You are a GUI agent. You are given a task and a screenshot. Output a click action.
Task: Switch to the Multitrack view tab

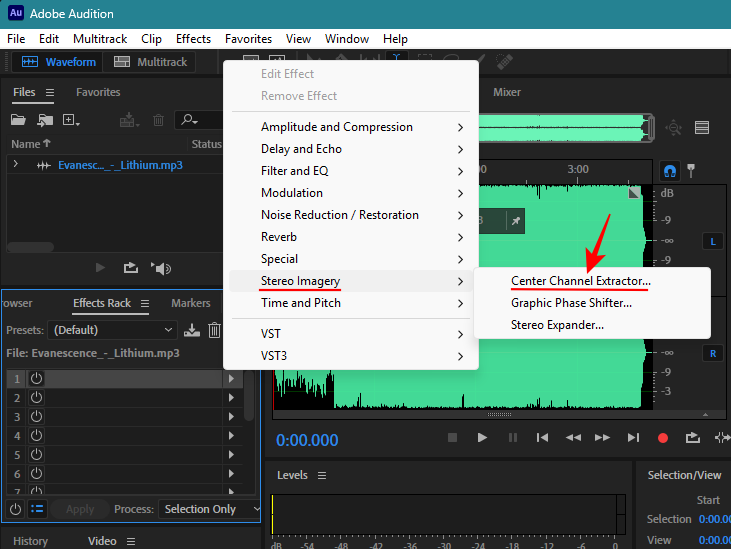pyautogui.click(x=151, y=62)
